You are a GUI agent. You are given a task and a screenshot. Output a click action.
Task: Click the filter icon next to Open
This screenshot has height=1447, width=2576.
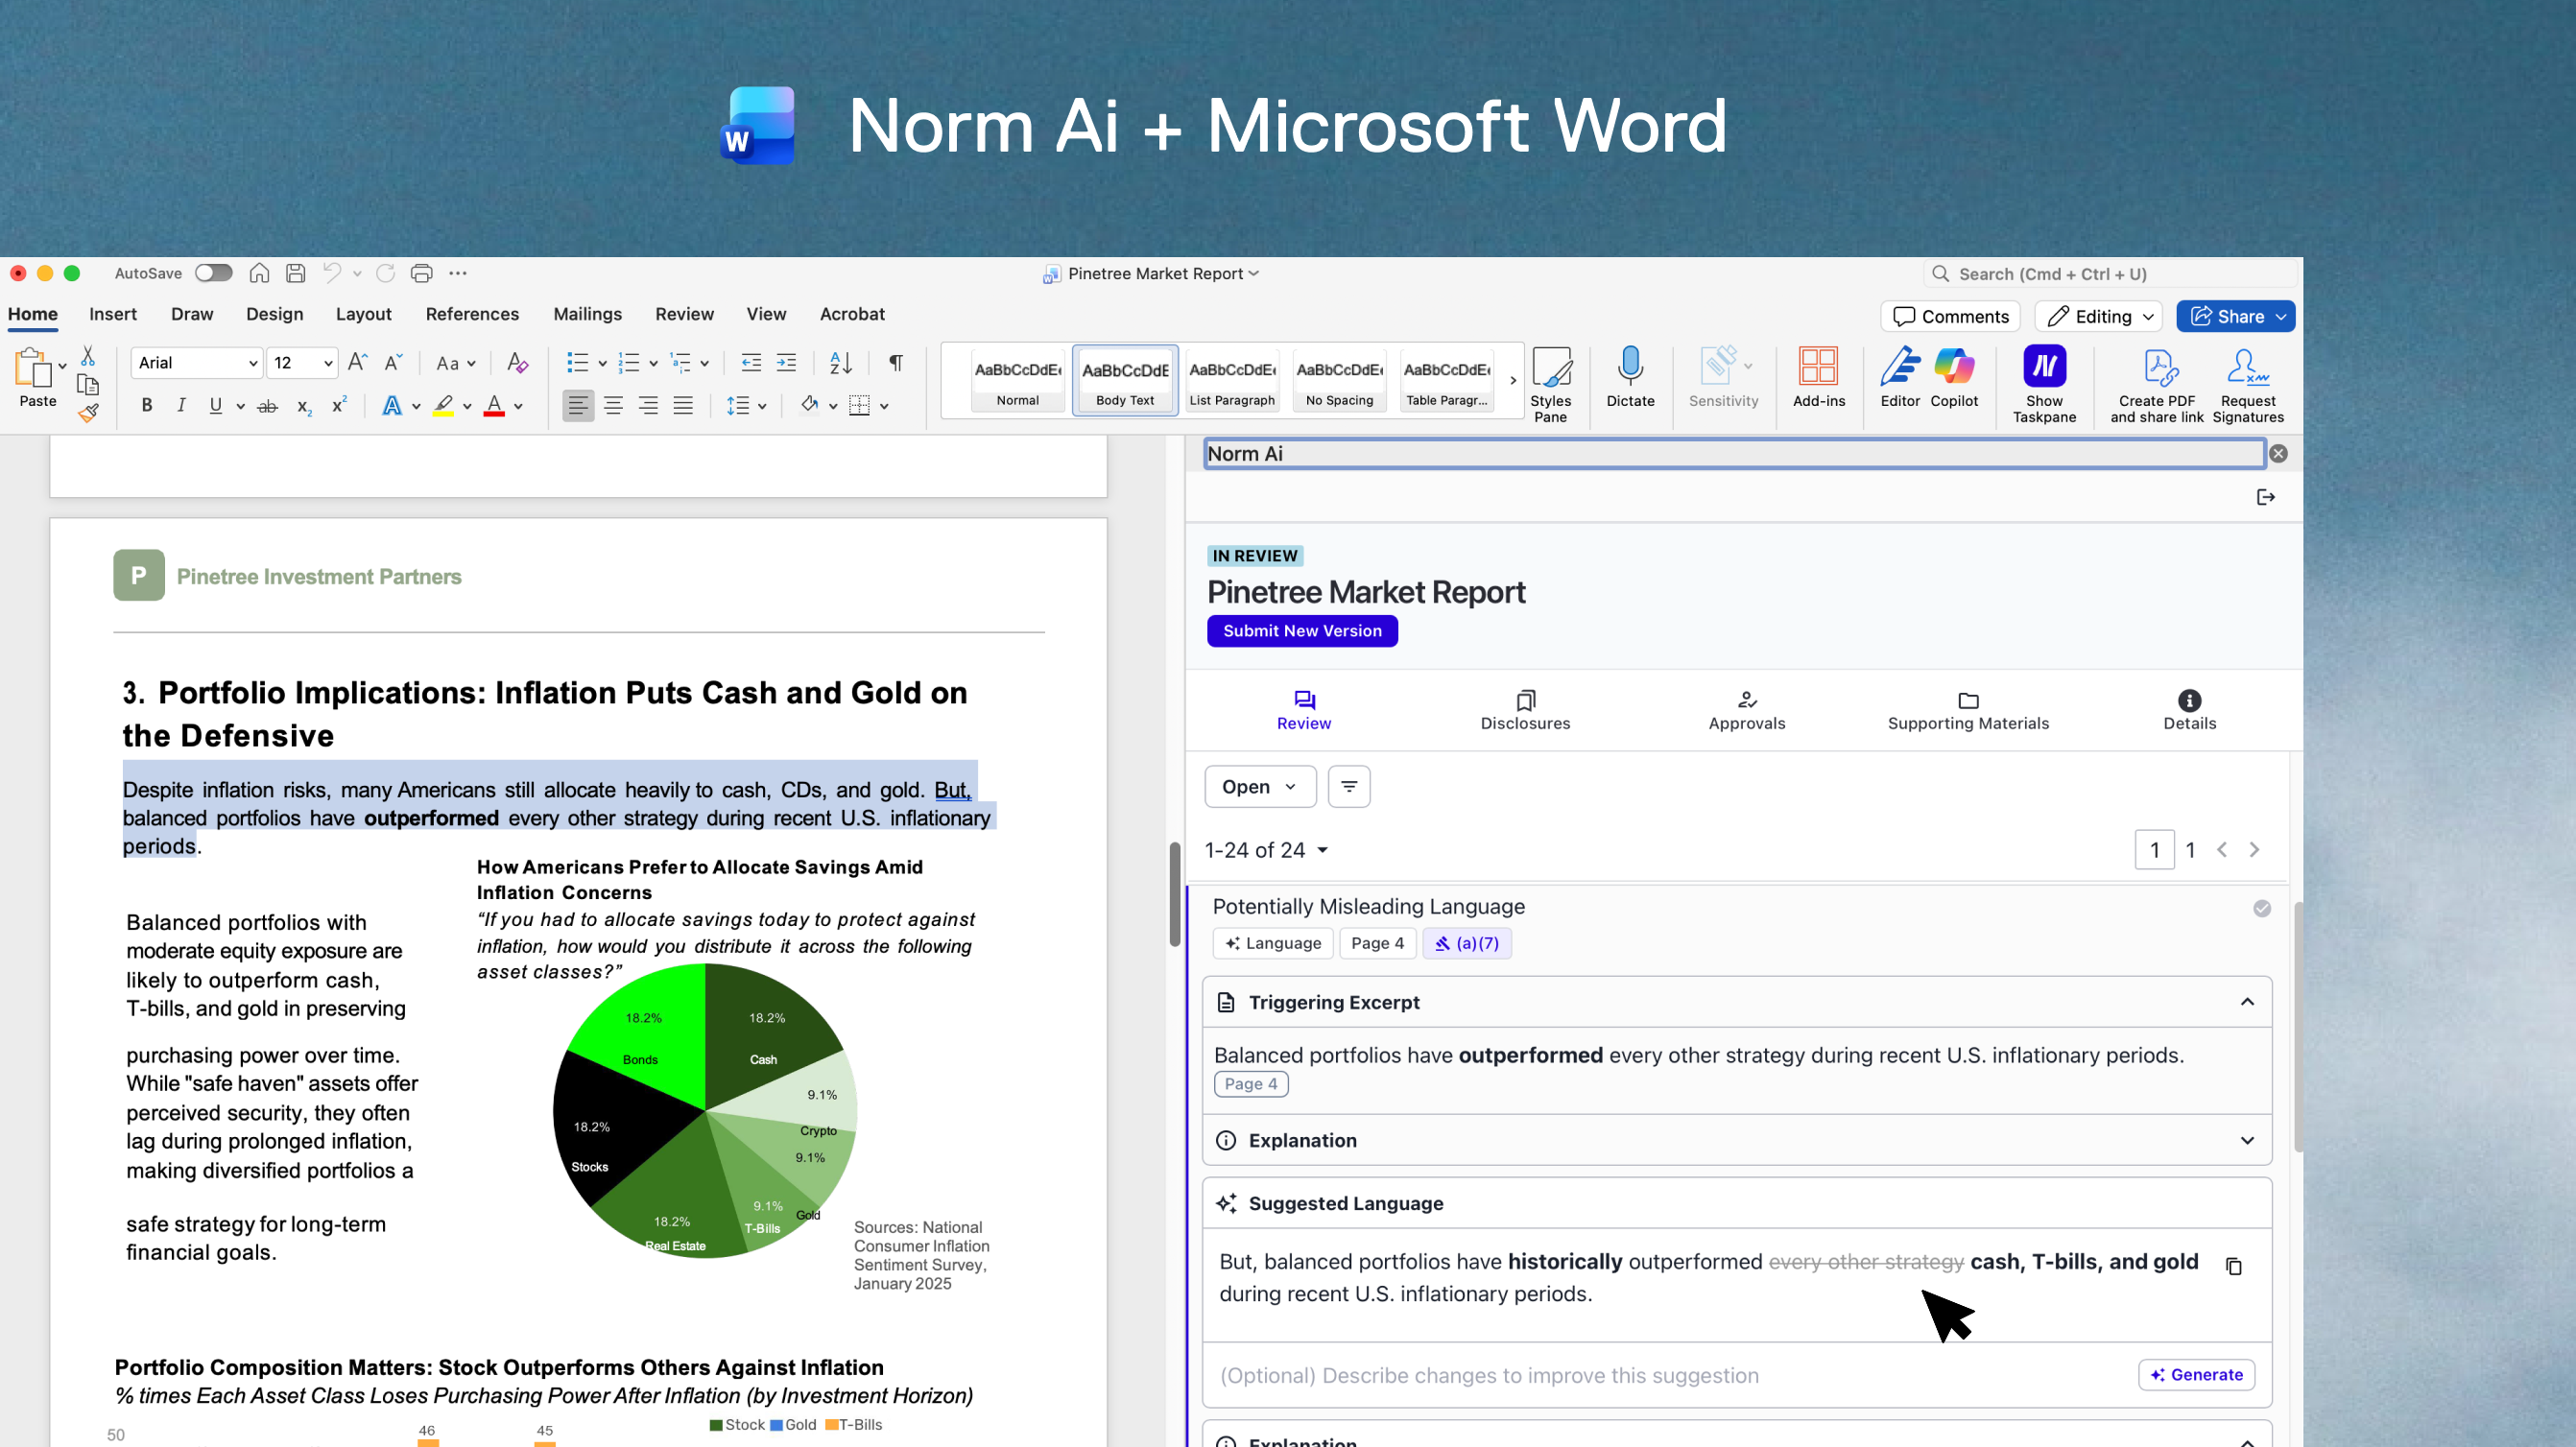click(x=1348, y=787)
